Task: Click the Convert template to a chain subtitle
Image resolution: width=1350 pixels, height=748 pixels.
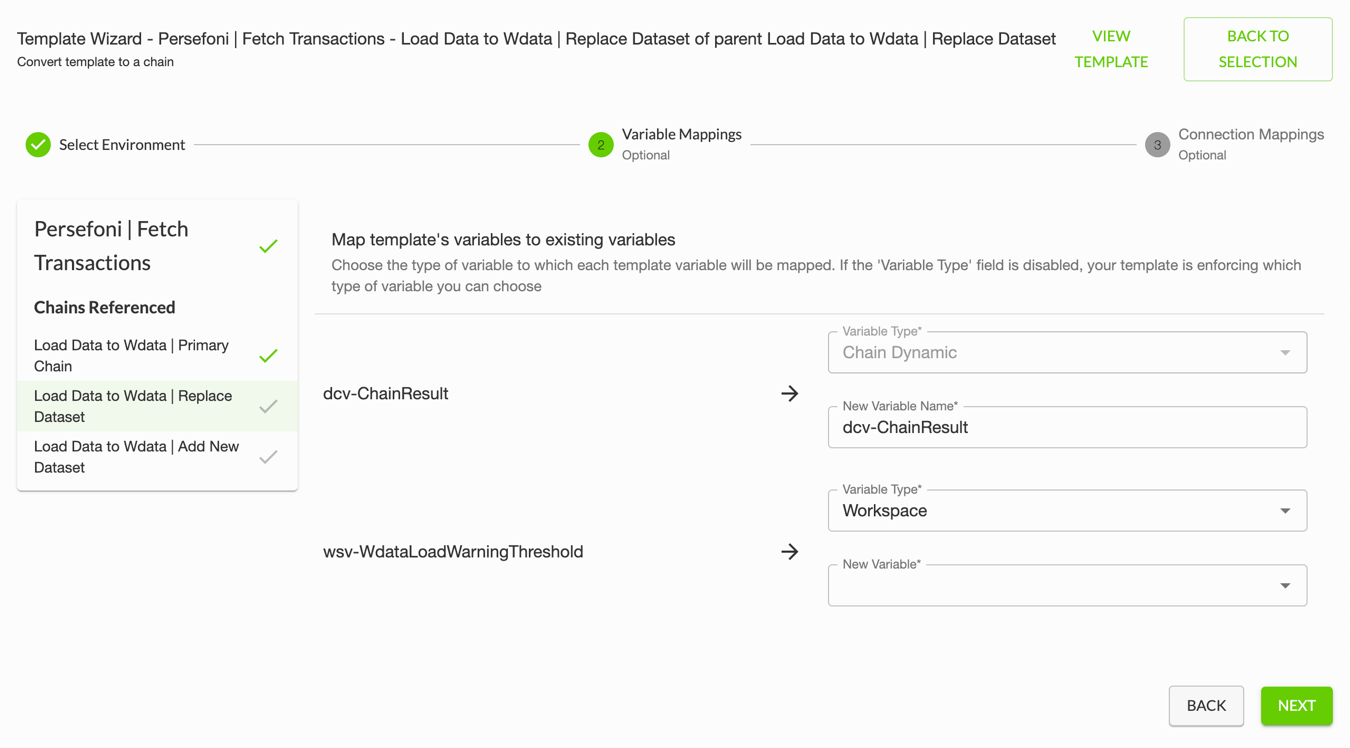Action: pos(95,62)
